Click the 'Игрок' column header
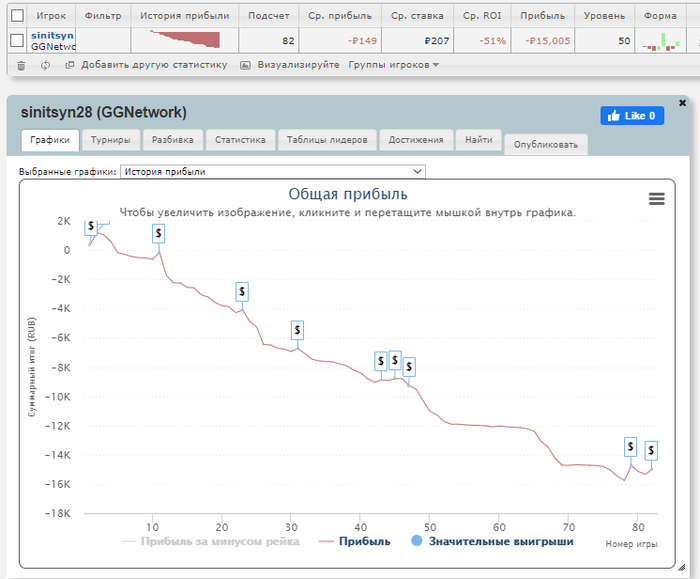This screenshot has width=700, height=579. click(x=51, y=16)
